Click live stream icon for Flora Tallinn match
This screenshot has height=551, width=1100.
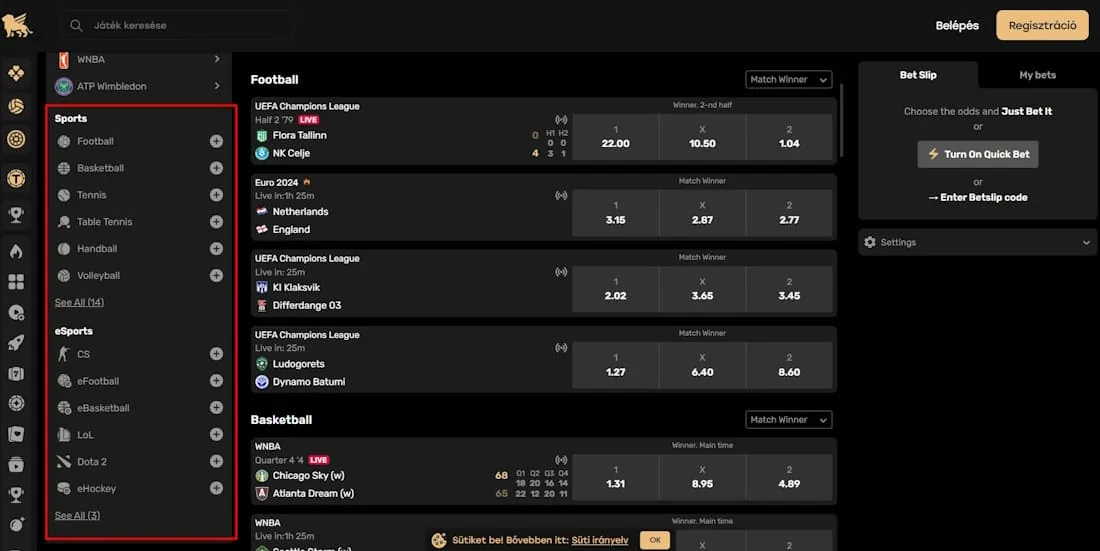(x=561, y=120)
